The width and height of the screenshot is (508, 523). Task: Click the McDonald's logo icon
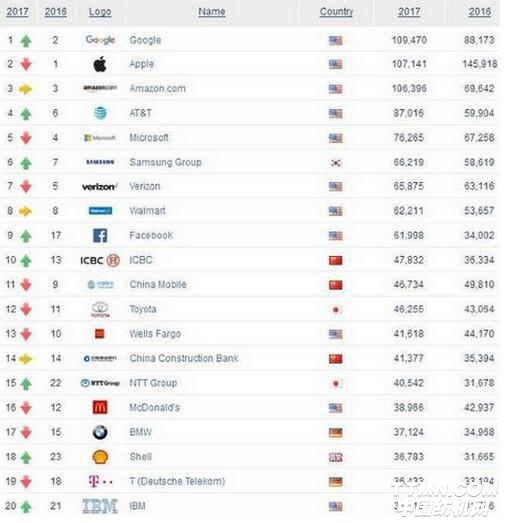pyautogui.click(x=100, y=407)
